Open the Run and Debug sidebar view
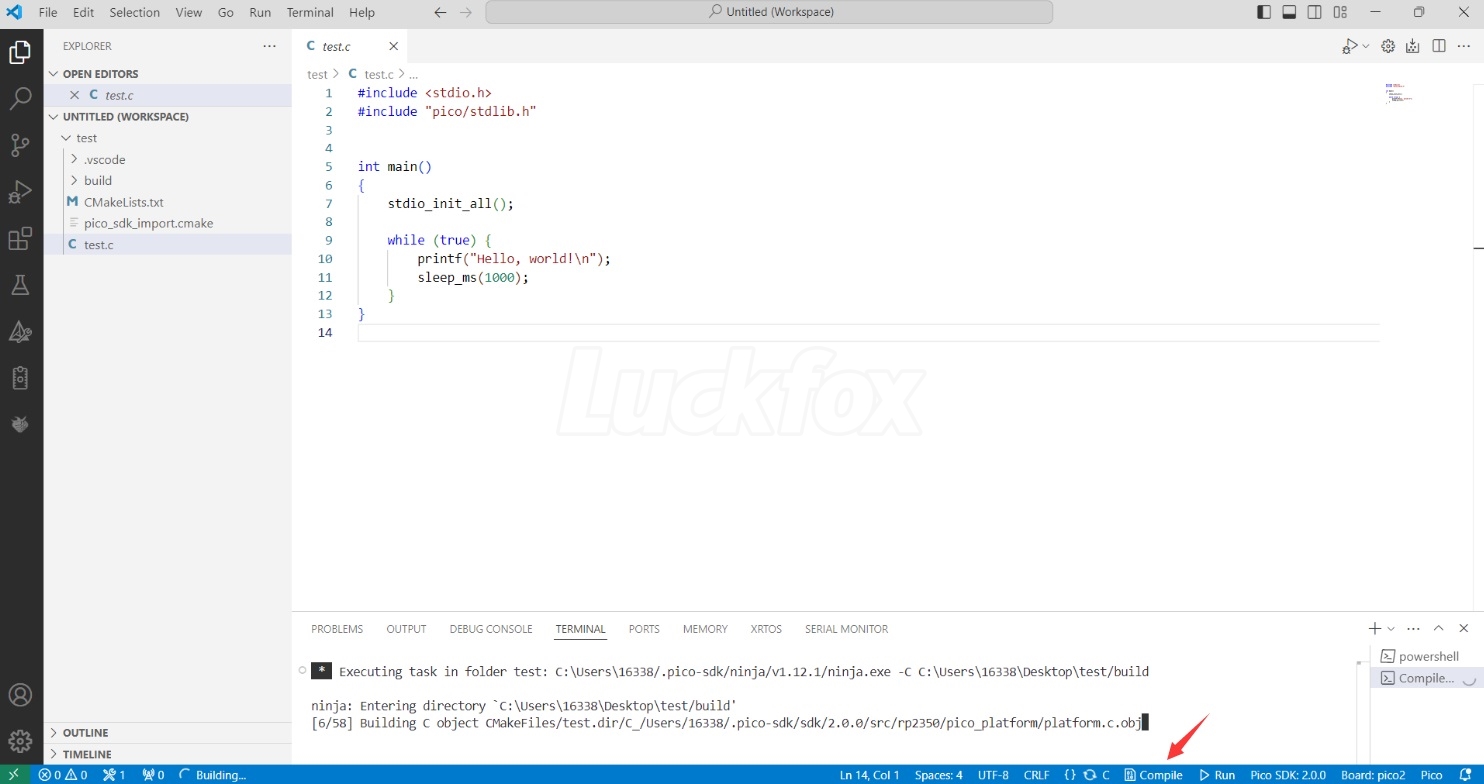This screenshot has height=784, width=1484. [21, 191]
